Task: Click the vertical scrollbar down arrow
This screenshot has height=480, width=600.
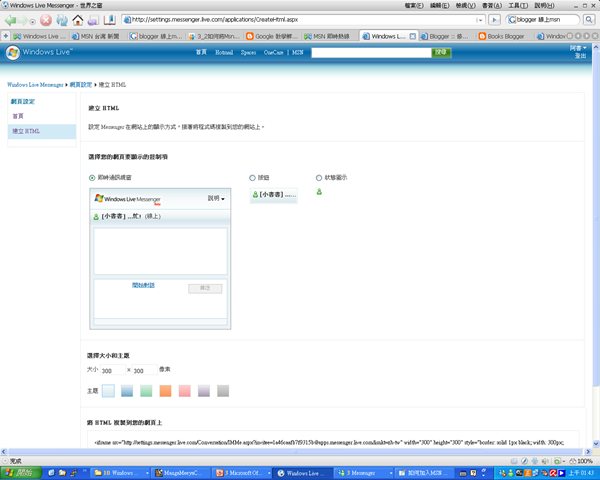Action: [596, 444]
